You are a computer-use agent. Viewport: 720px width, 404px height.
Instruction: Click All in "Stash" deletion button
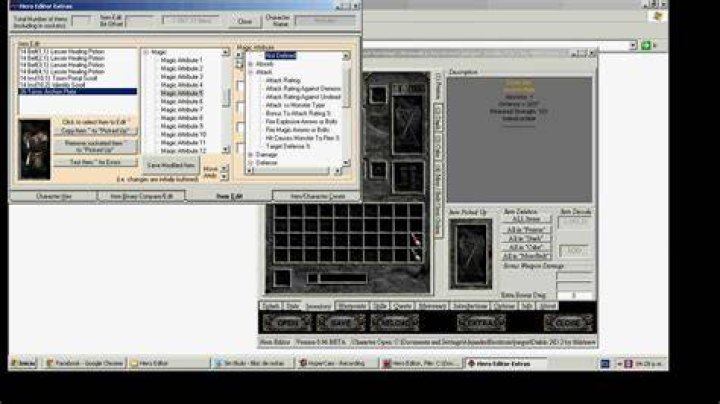click(526, 239)
